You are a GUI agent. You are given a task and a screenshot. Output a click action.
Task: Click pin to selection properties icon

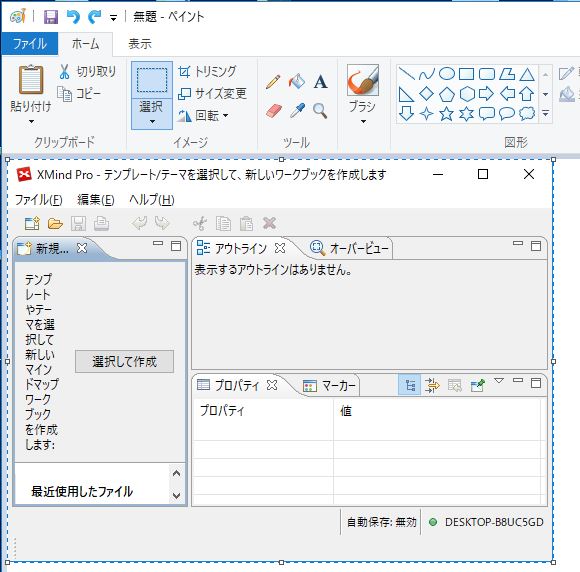pos(478,385)
